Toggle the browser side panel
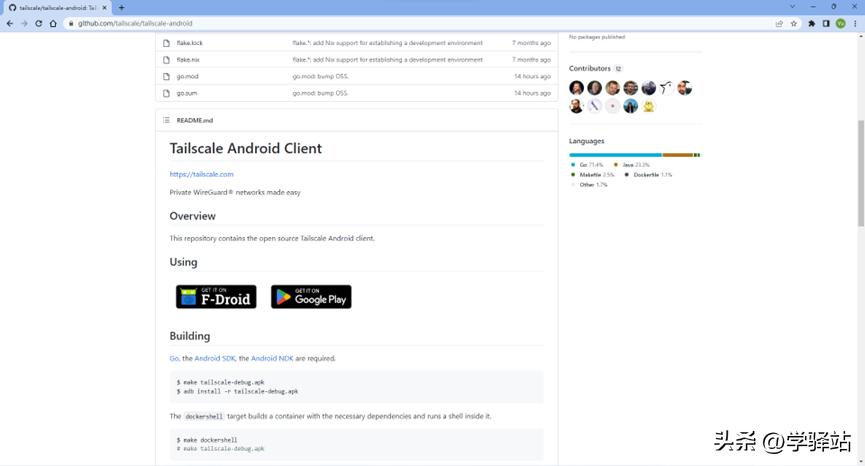865x466 pixels. click(826, 24)
